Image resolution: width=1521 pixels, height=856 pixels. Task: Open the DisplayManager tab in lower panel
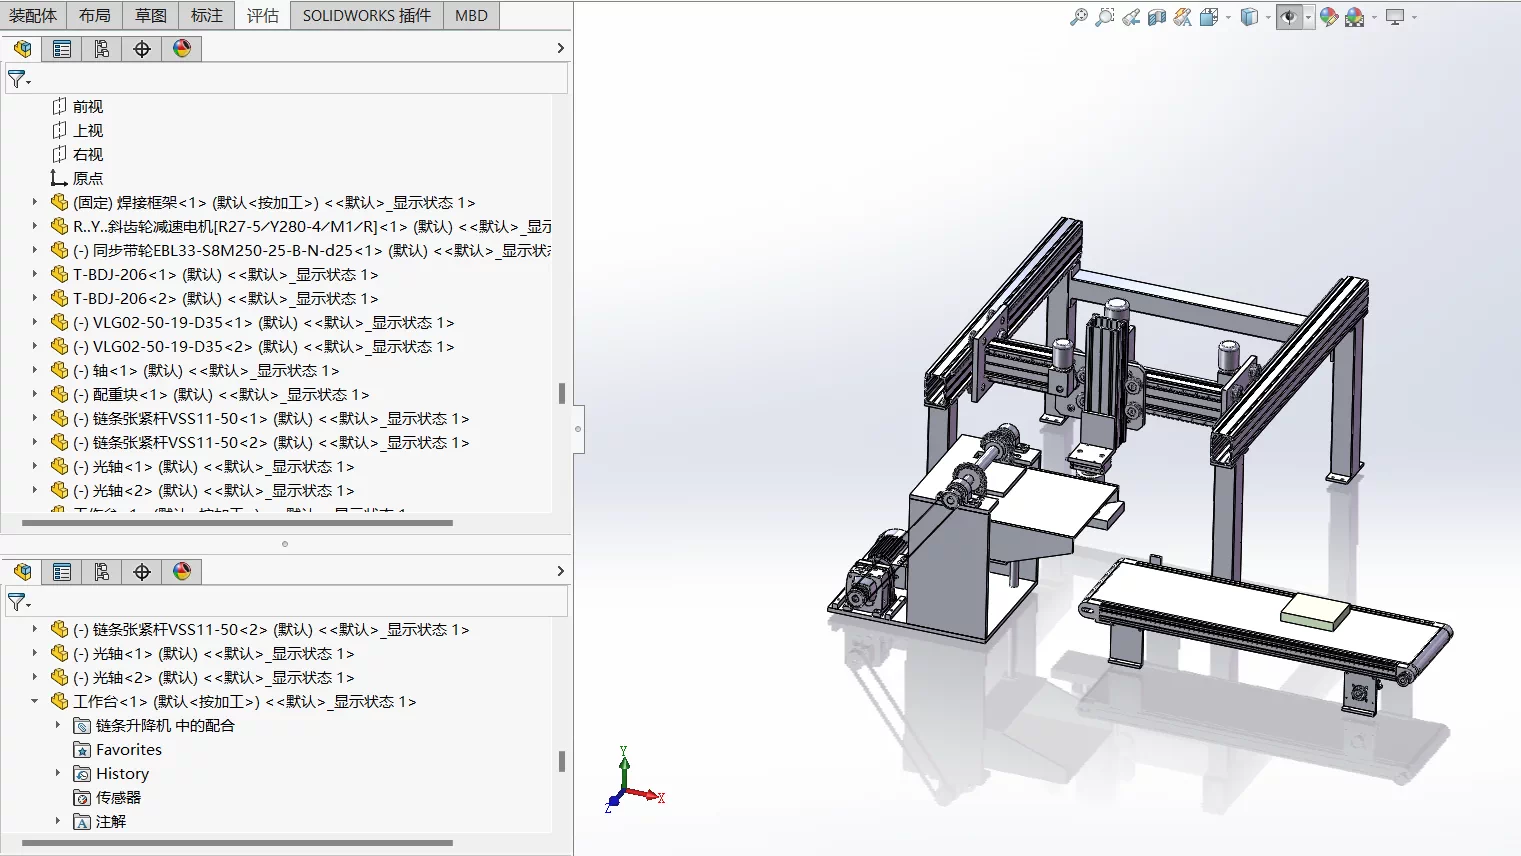[x=182, y=572]
